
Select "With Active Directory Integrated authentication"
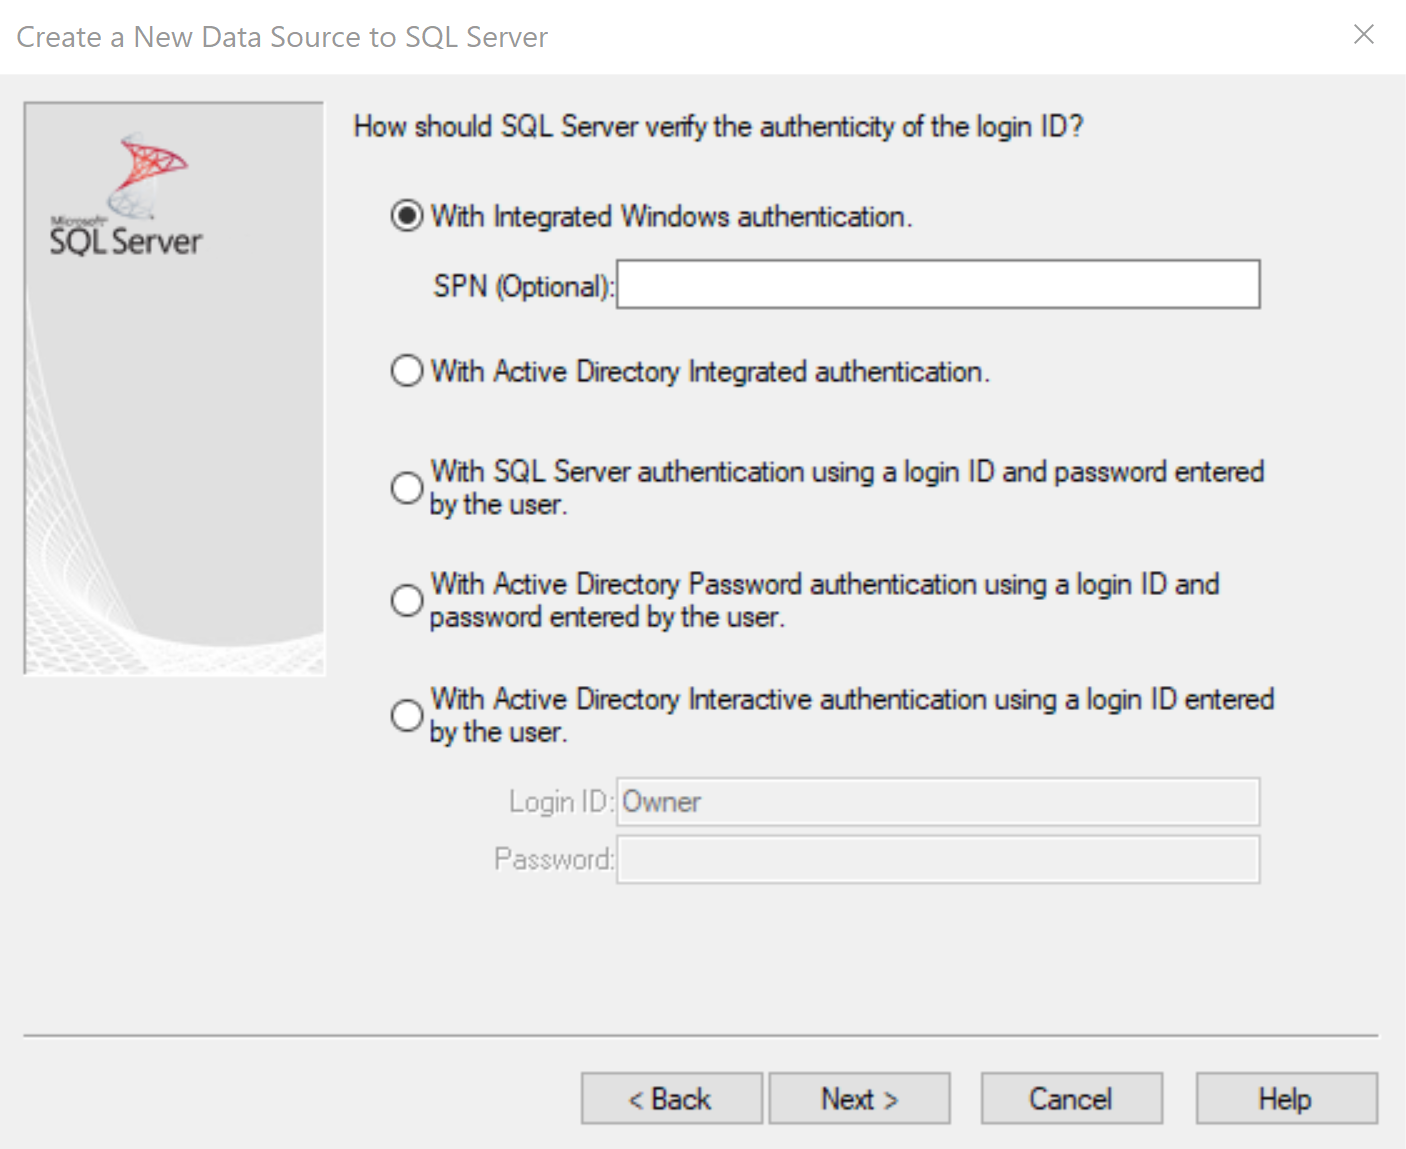406,370
